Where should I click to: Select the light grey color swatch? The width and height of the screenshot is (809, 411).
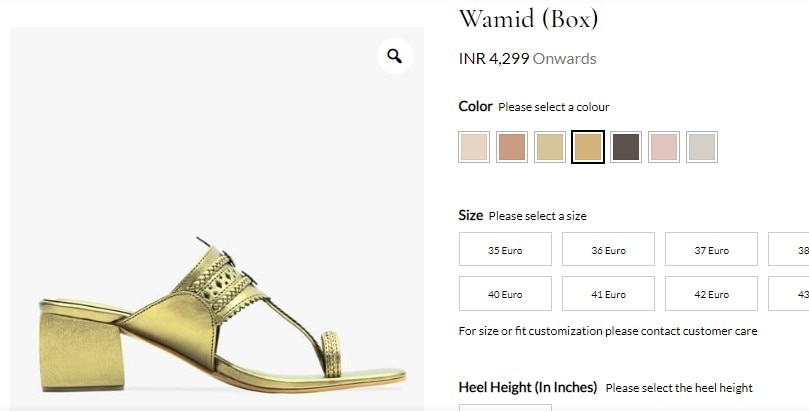tap(702, 147)
